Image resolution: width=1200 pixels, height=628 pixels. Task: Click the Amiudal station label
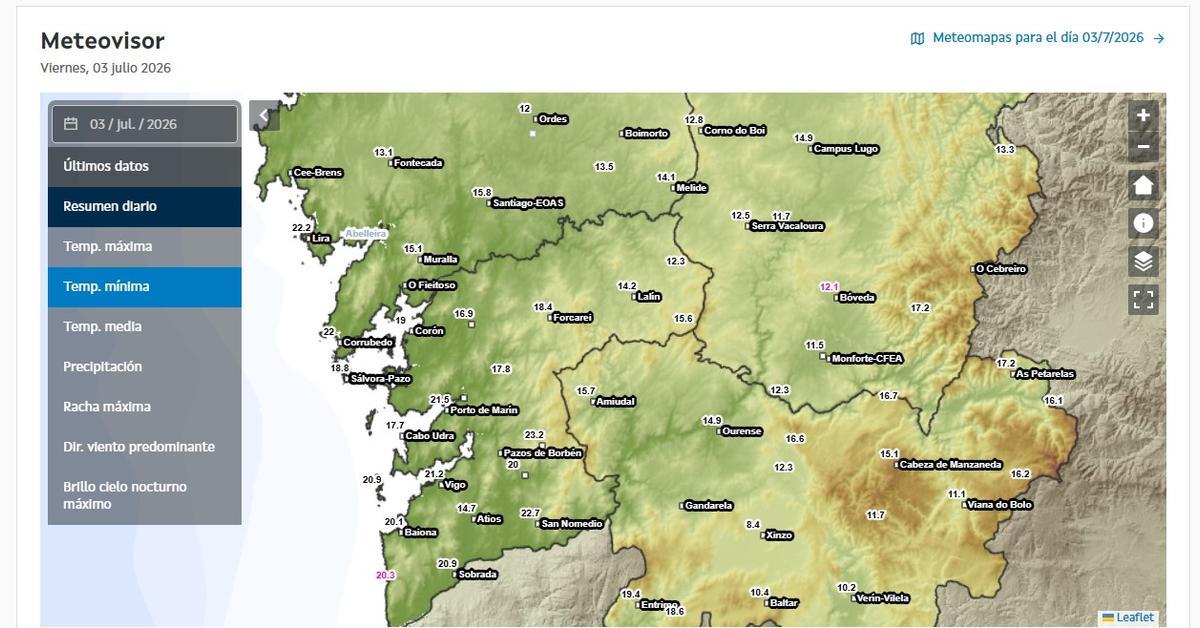point(615,401)
